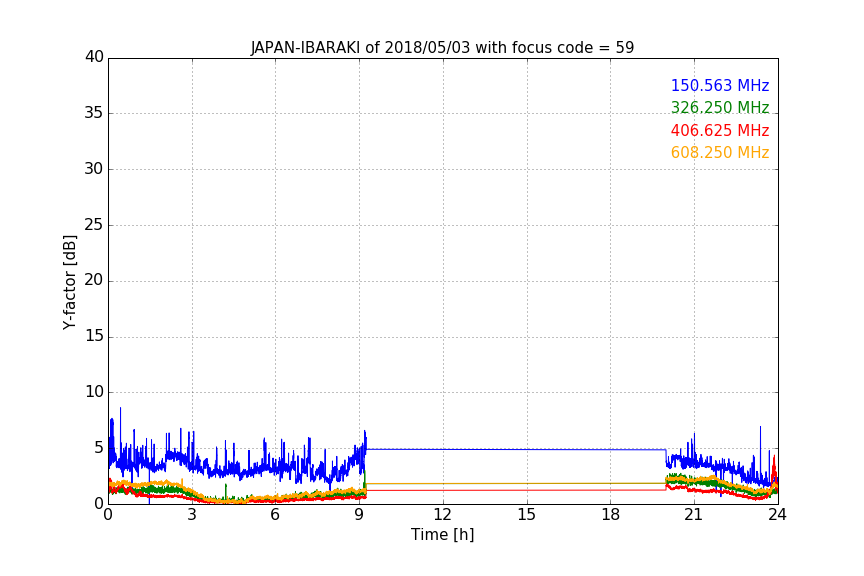Click x-axis tick value 3
This screenshot has height=576, width=864.
click(x=192, y=515)
